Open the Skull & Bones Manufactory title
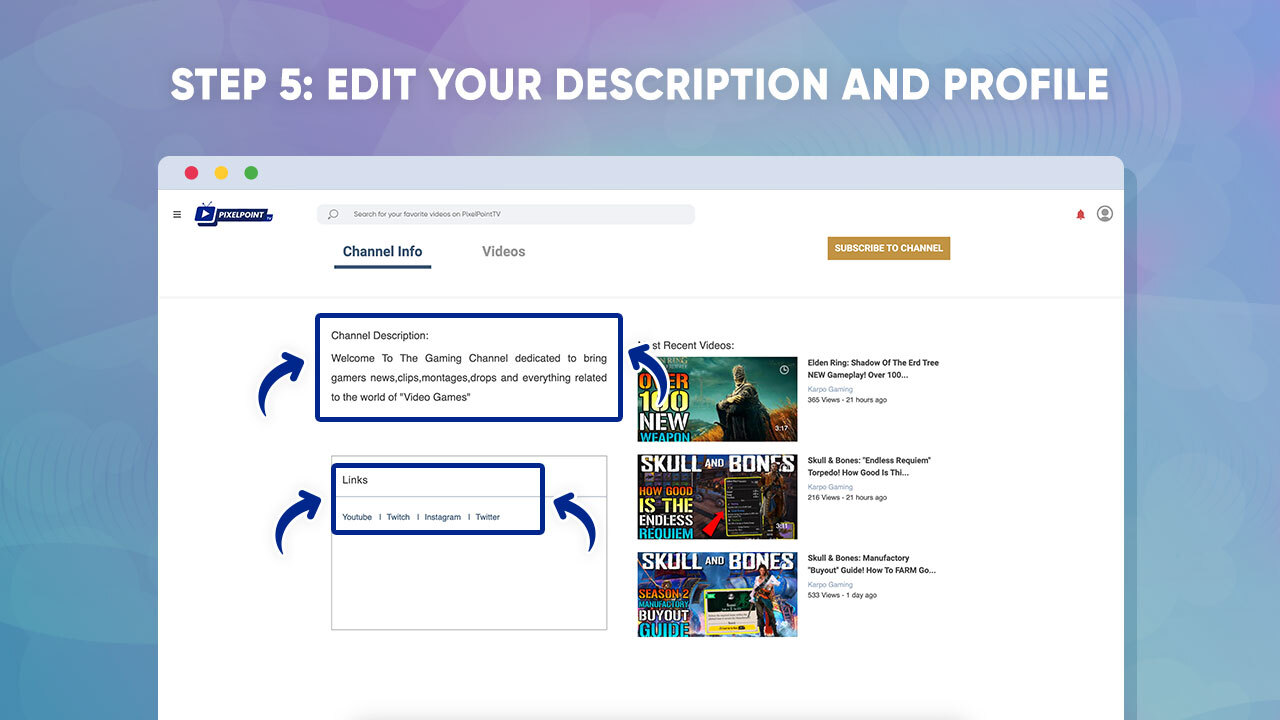Viewport: 1280px width, 720px height. click(872, 564)
